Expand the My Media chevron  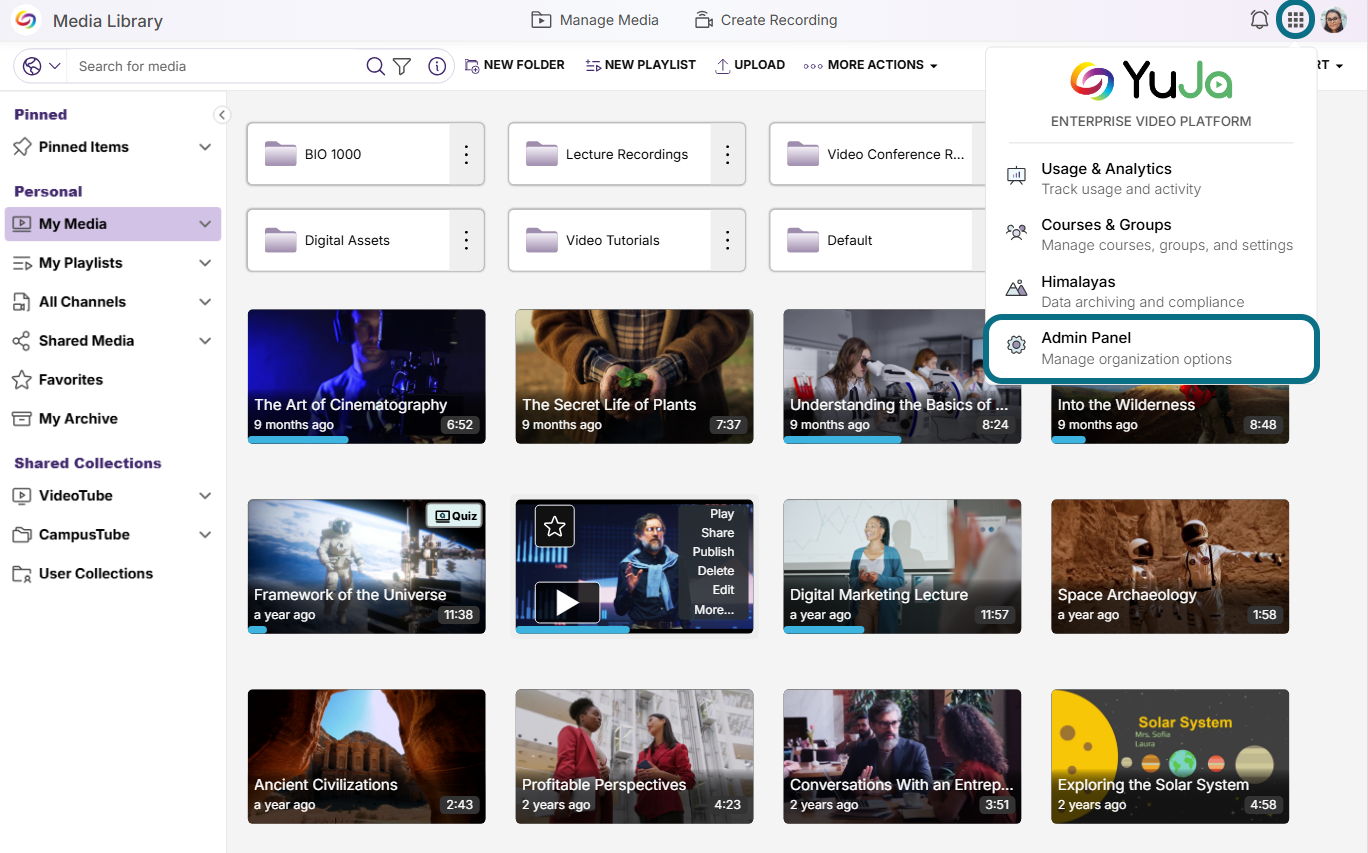(x=205, y=224)
